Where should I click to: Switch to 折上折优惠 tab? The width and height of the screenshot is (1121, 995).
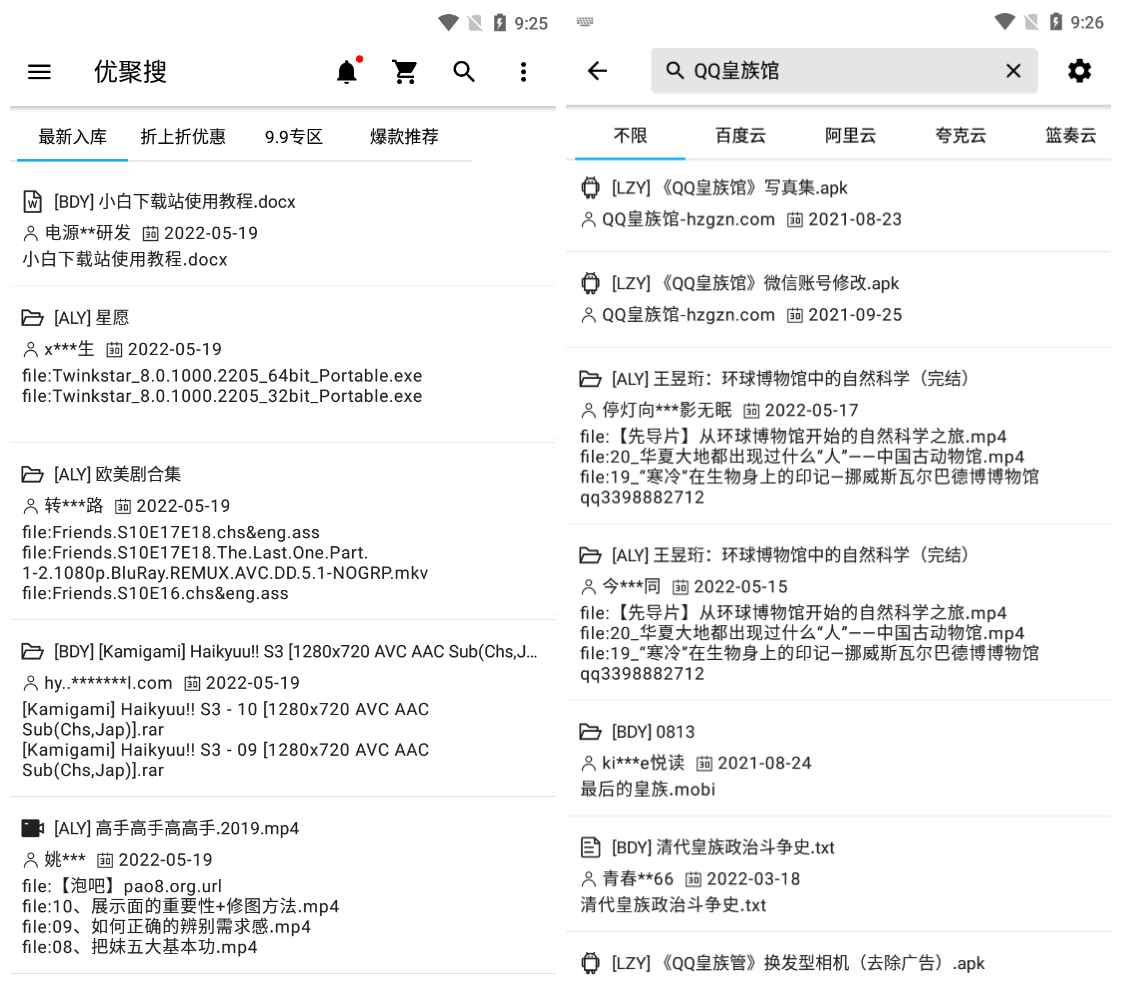pos(183,136)
